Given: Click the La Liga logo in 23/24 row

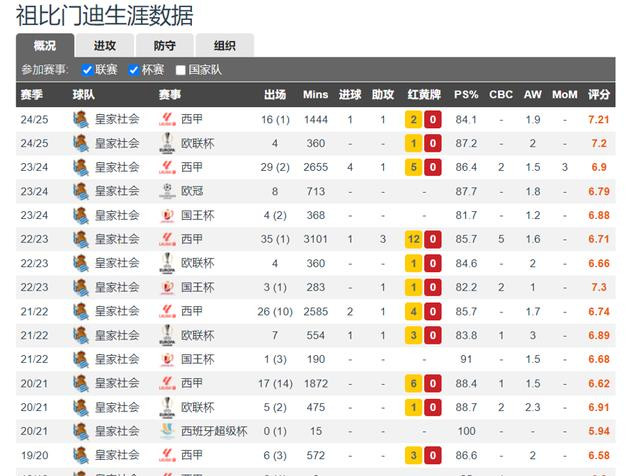Looking at the screenshot, I should [x=167, y=167].
